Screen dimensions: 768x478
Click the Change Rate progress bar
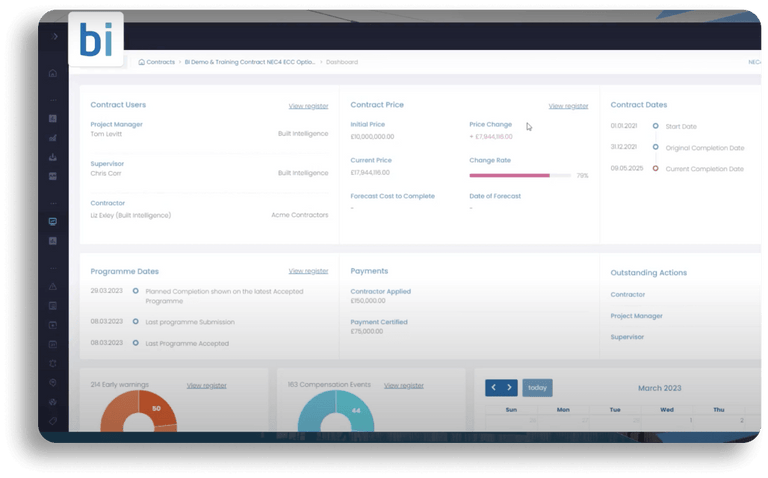[520, 175]
